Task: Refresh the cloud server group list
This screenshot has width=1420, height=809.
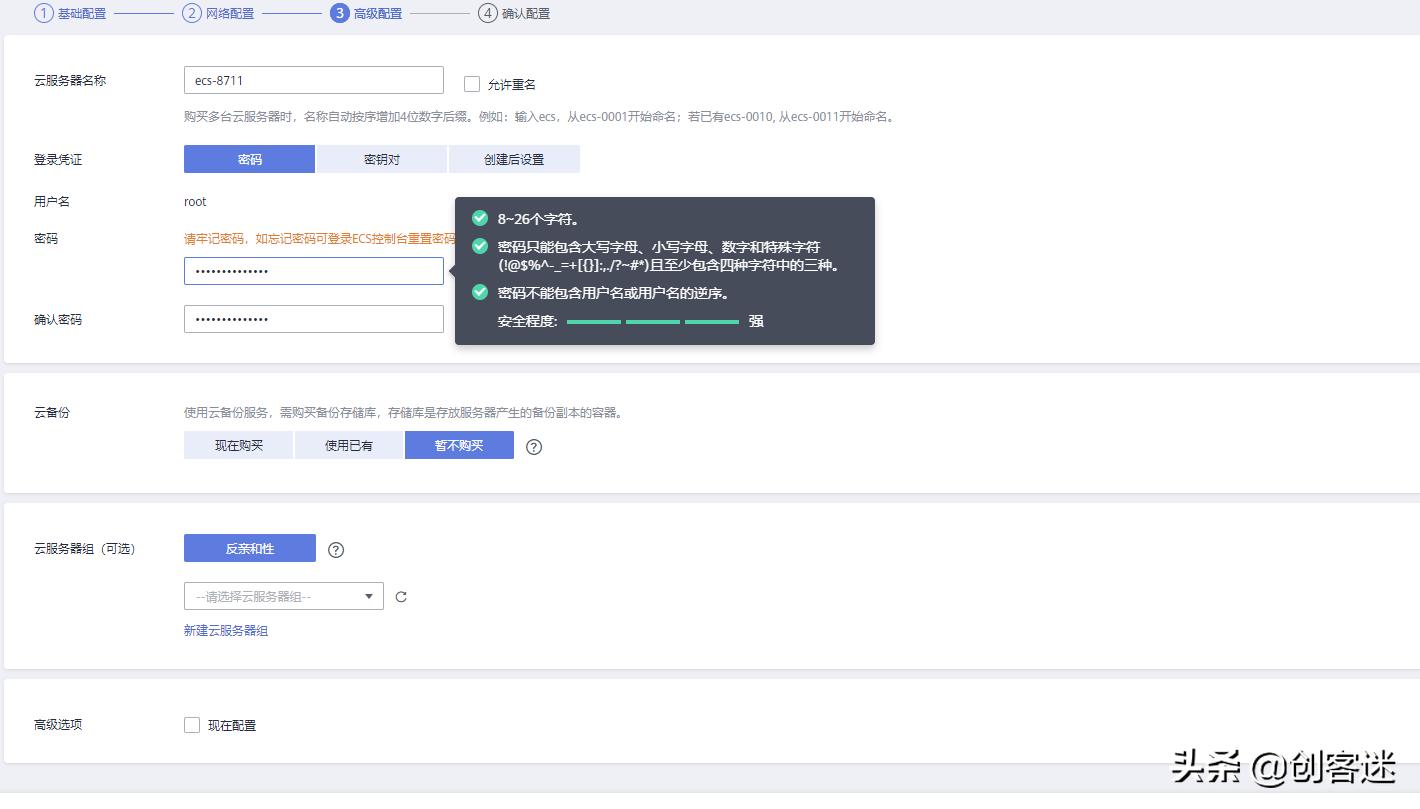Action: tap(401, 595)
